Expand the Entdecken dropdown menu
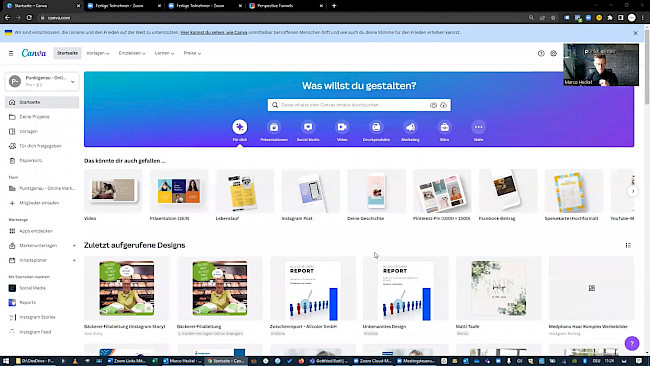 tap(132, 53)
